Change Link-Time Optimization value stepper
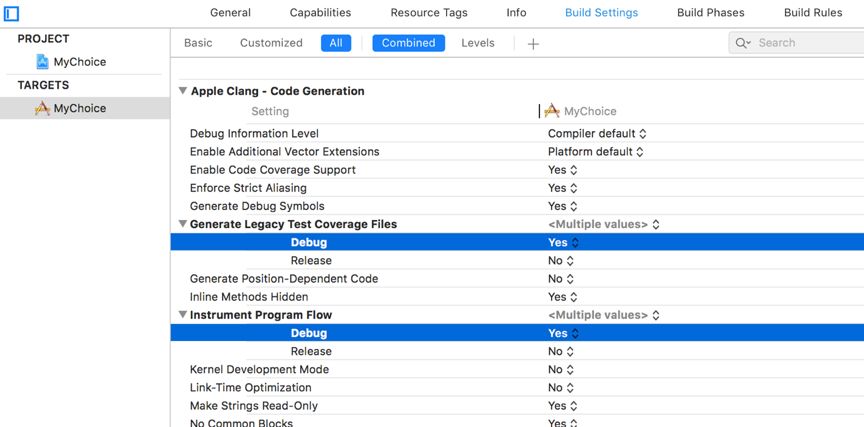The height and width of the screenshot is (427, 864). click(x=570, y=388)
